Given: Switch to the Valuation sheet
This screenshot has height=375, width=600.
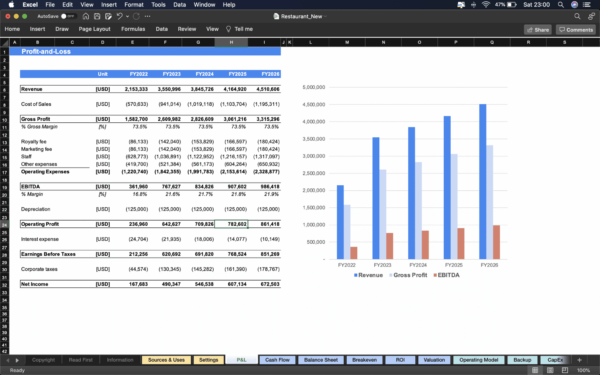Looking at the screenshot, I should pyautogui.click(x=434, y=360).
